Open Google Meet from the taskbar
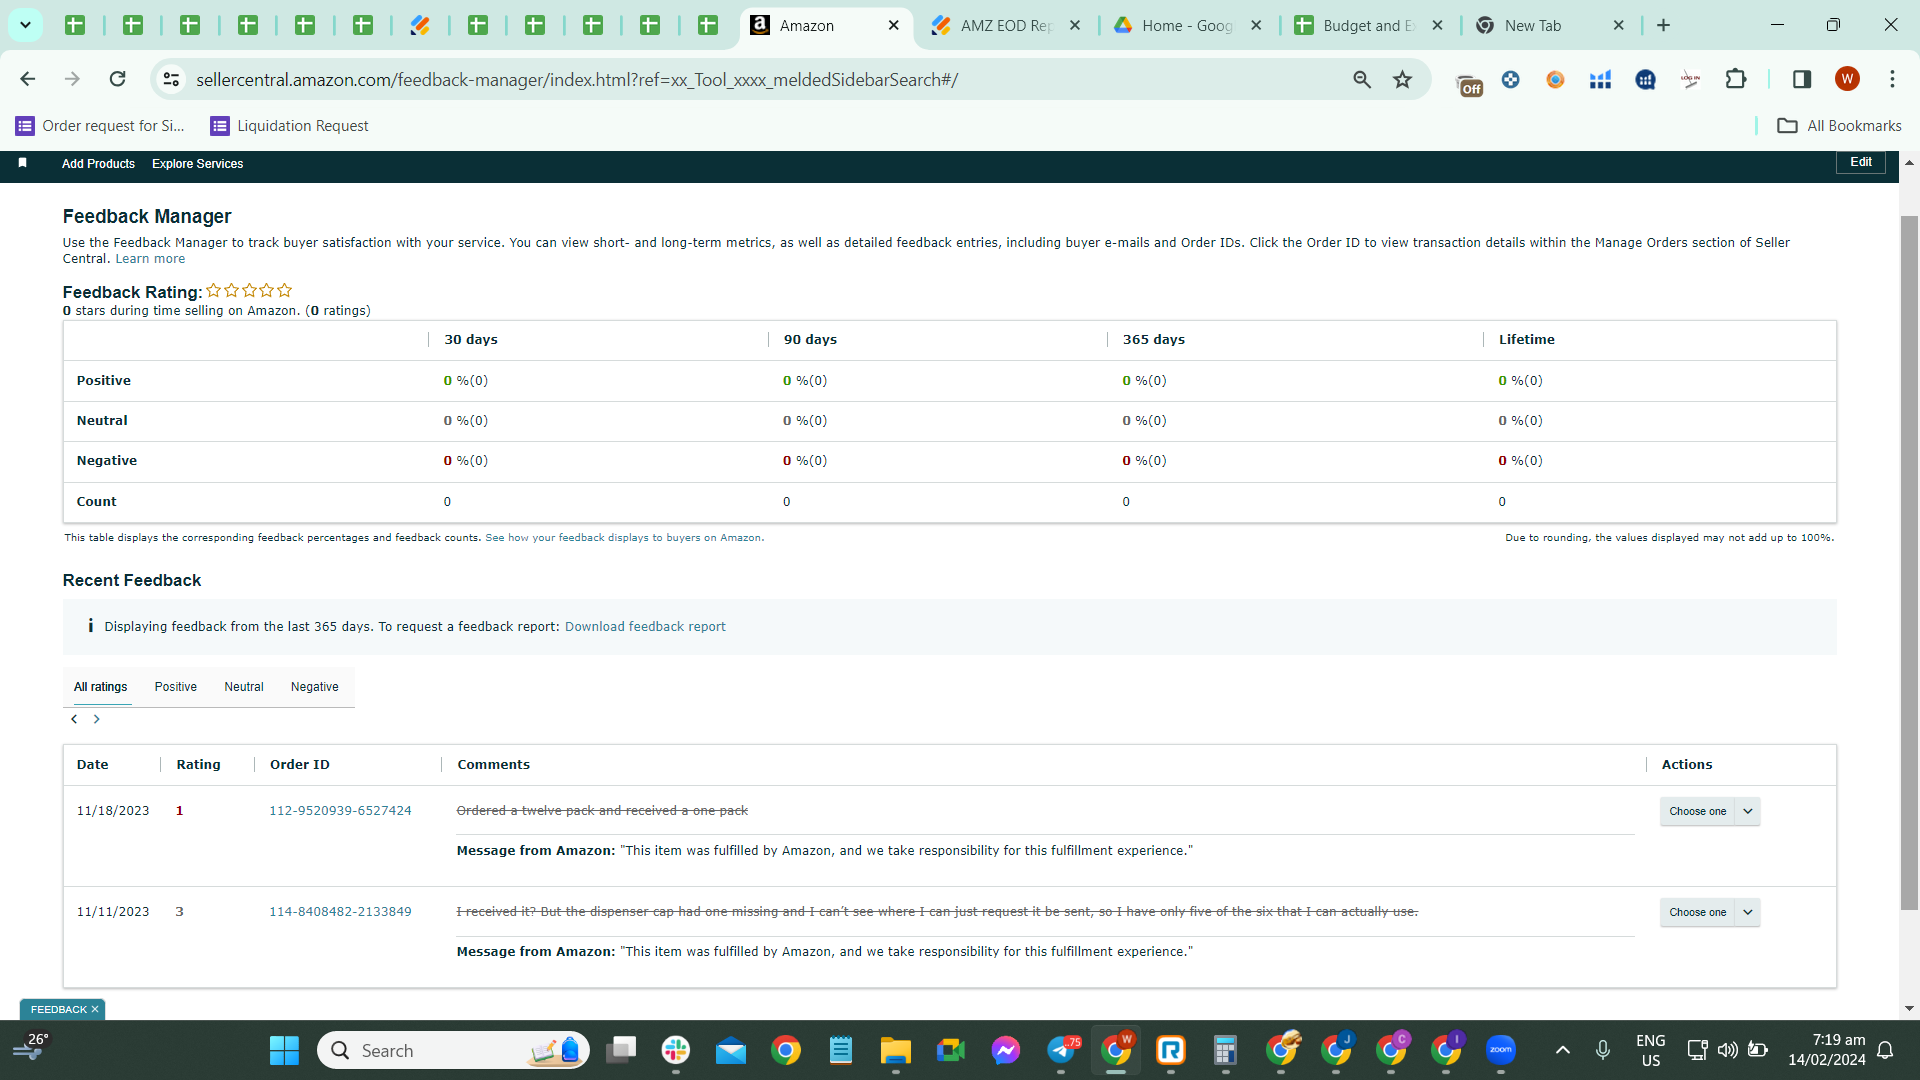The height and width of the screenshot is (1080, 1920). (950, 1050)
